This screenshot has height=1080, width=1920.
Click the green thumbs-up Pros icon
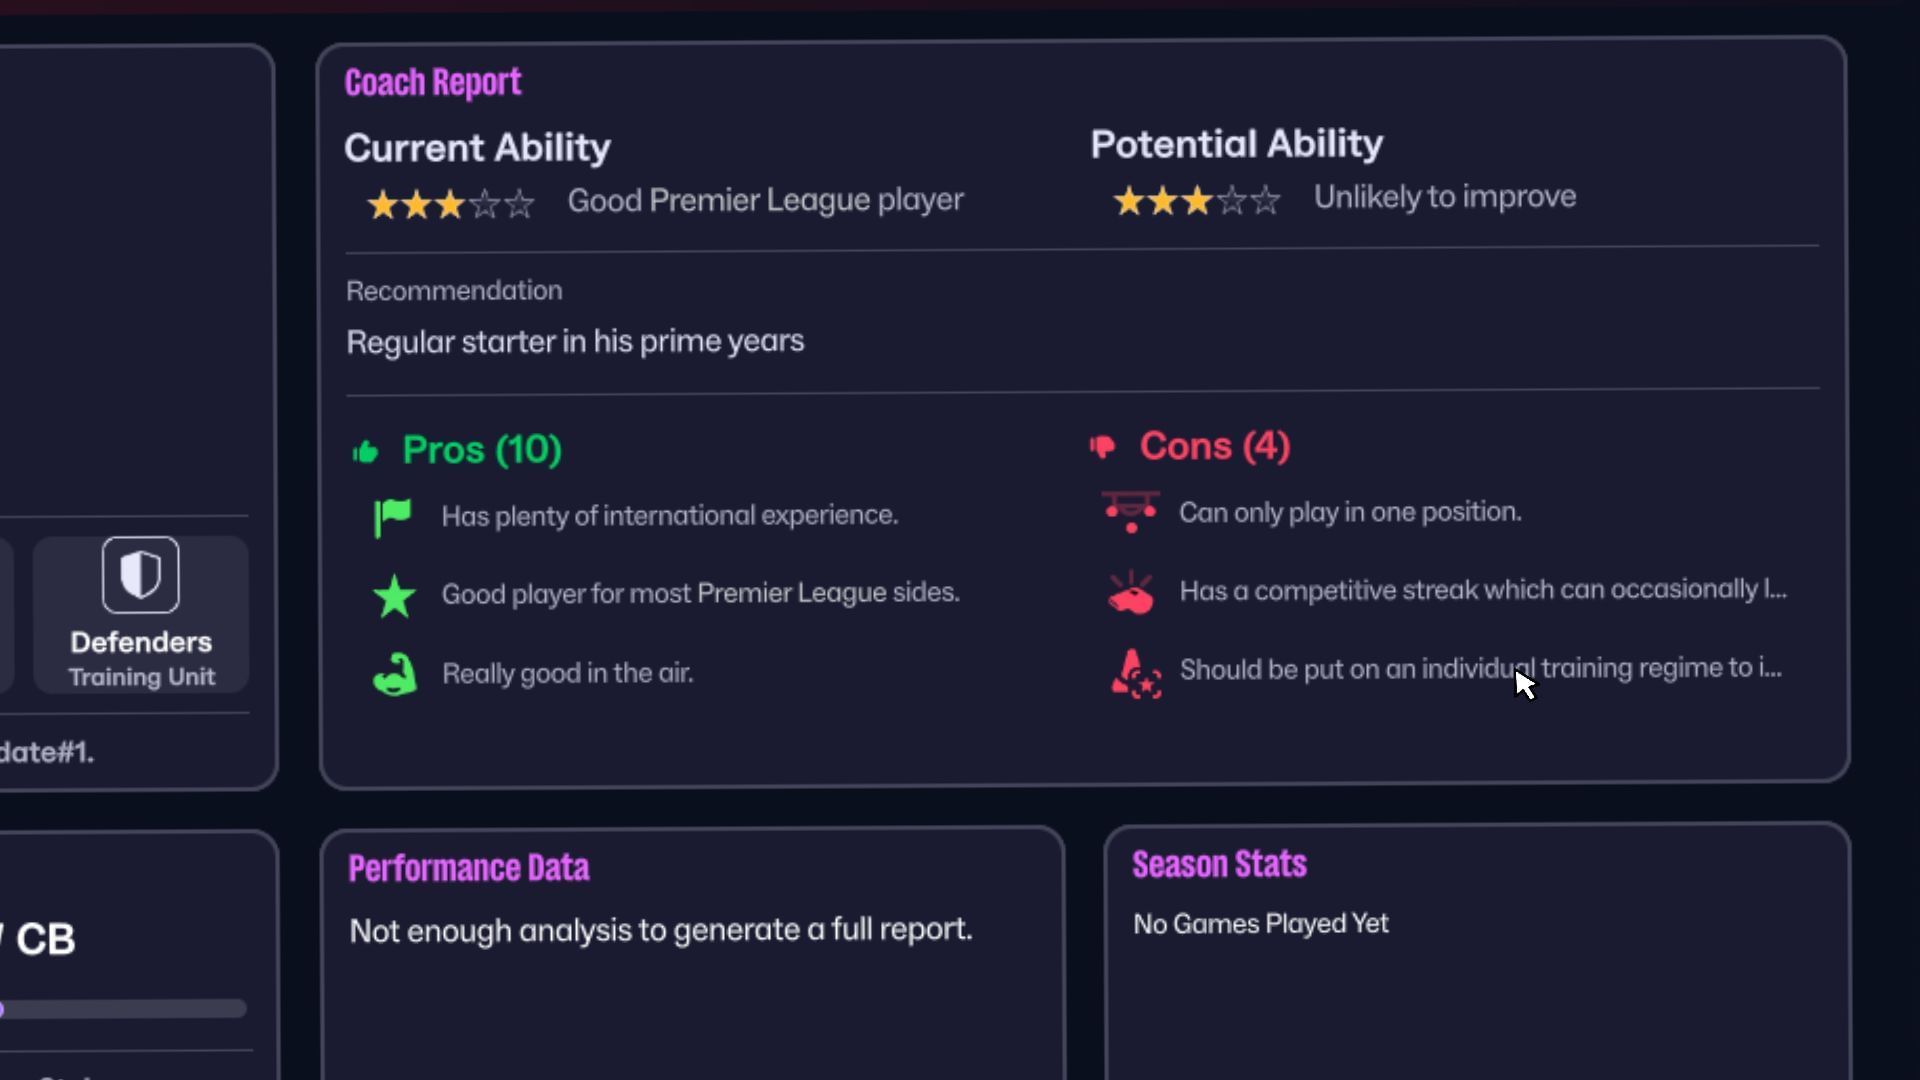pos(366,452)
